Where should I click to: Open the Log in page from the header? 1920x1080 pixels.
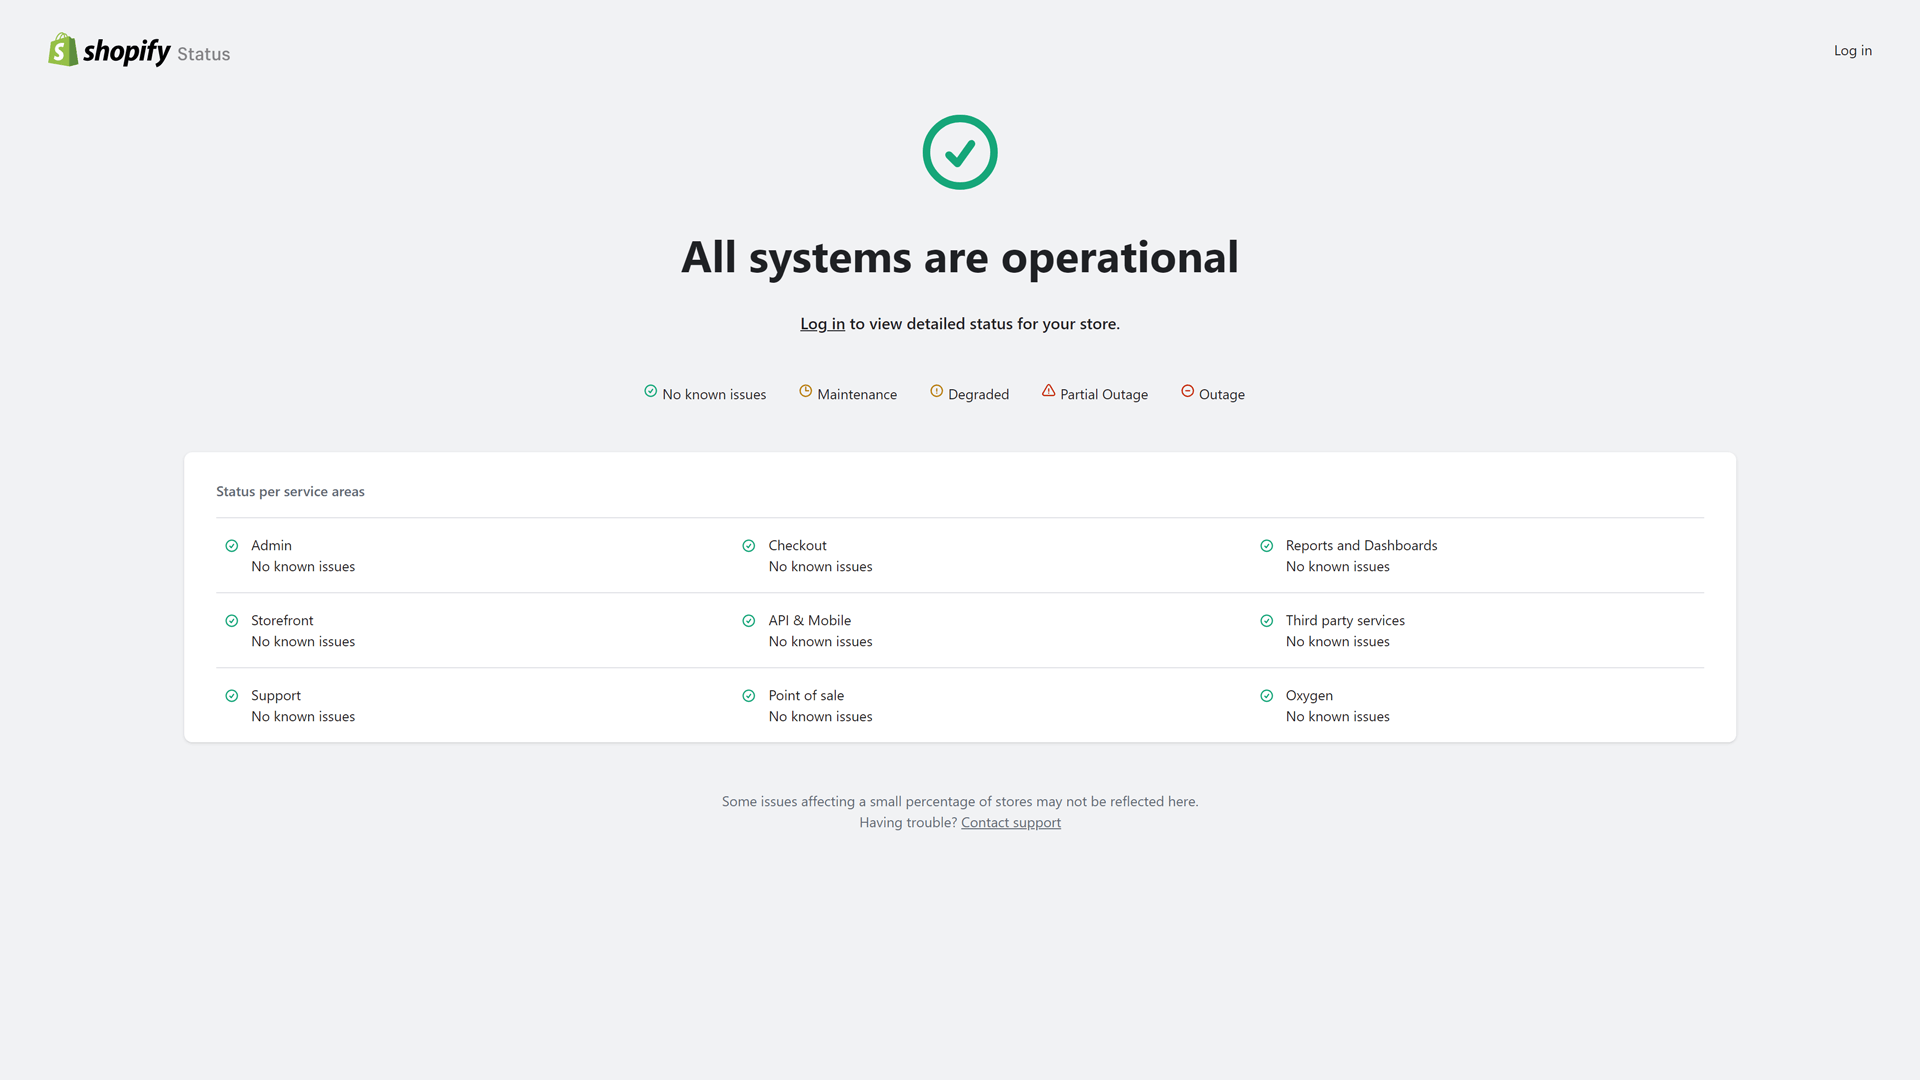(x=1852, y=50)
